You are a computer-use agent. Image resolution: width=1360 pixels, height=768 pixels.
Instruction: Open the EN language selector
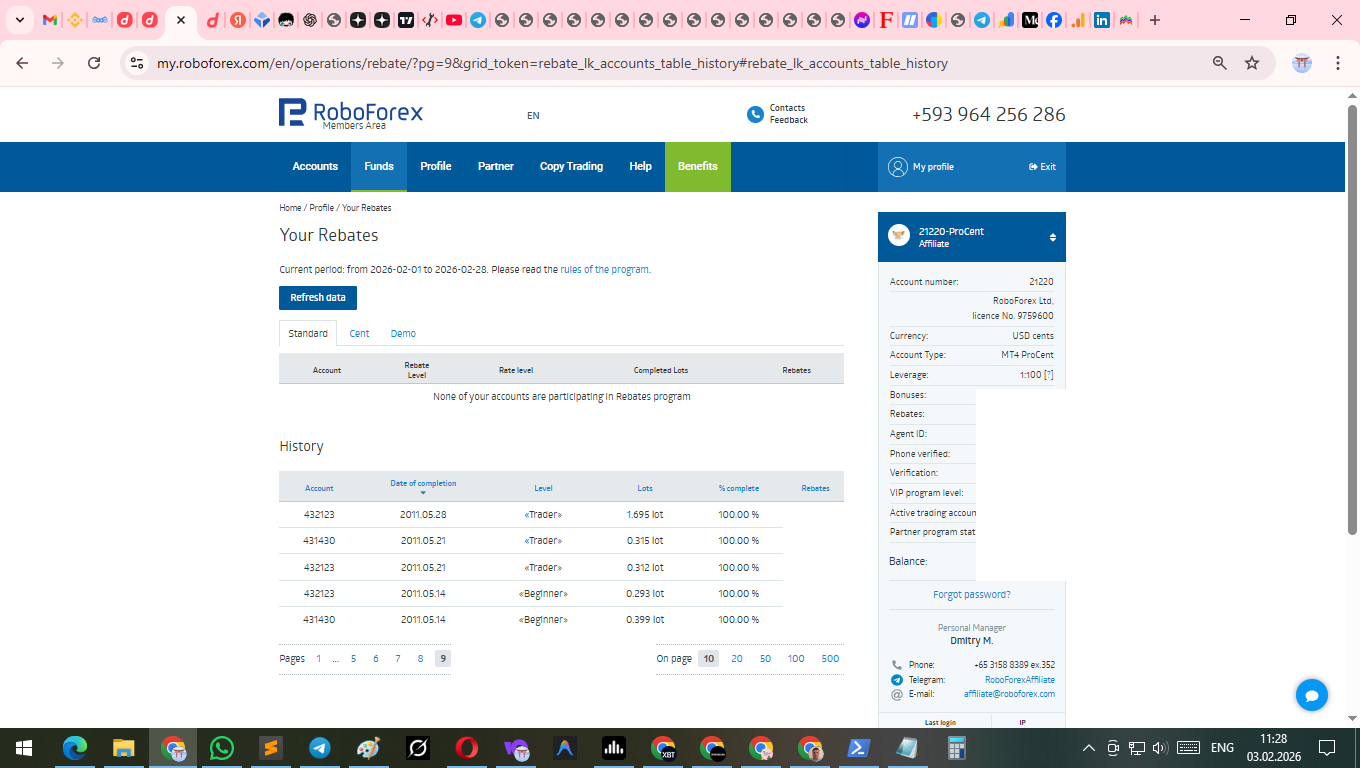tap(533, 115)
